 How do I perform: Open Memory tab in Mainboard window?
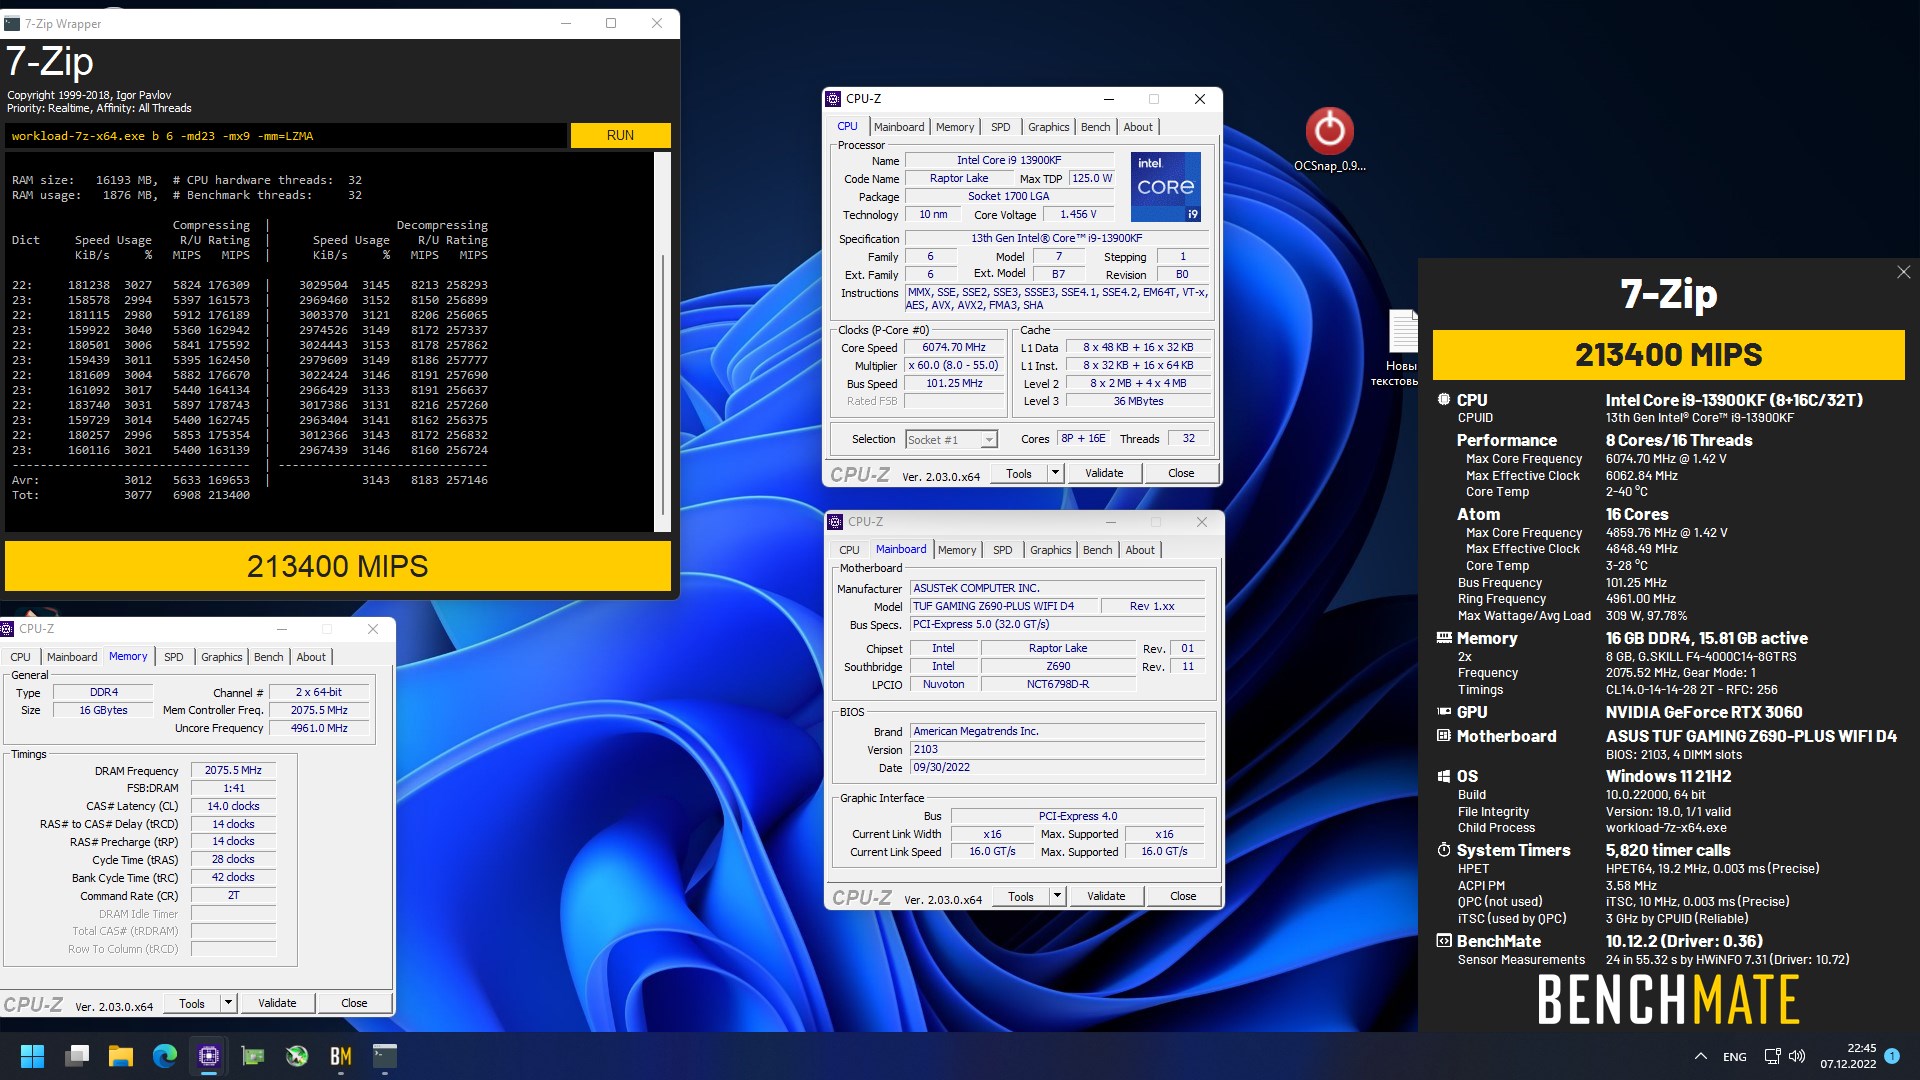pyautogui.click(x=956, y=550)
